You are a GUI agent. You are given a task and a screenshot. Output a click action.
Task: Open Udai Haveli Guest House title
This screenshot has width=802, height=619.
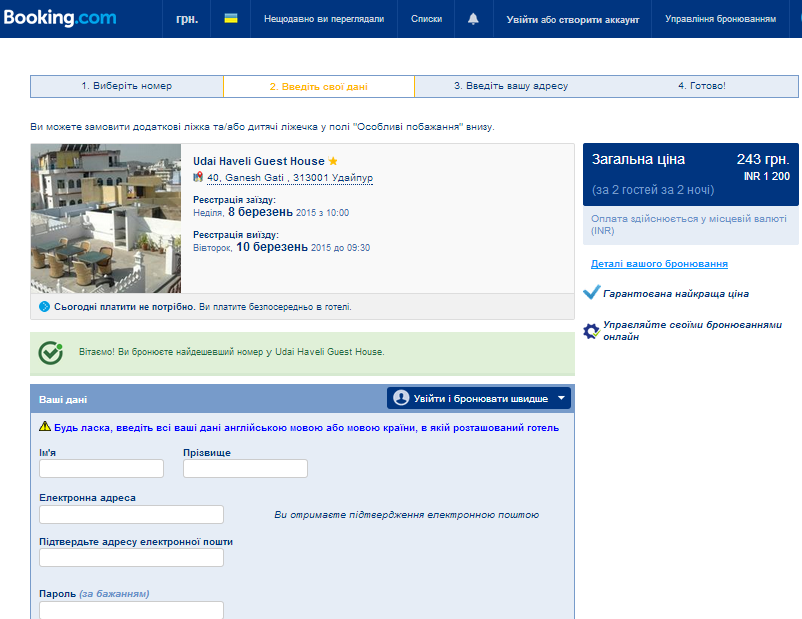pyautogui.click(x=259, y=161)
